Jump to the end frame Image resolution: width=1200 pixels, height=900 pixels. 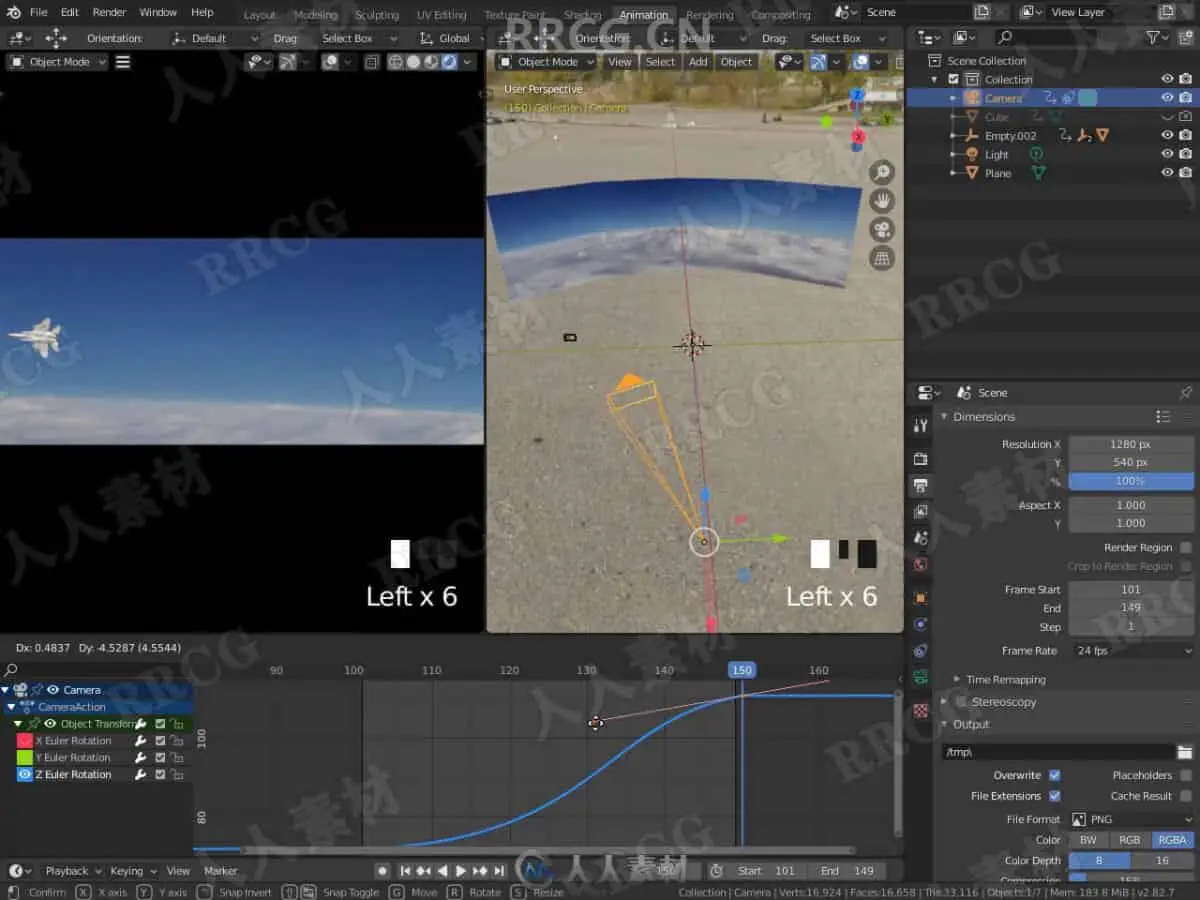[498, 871]
